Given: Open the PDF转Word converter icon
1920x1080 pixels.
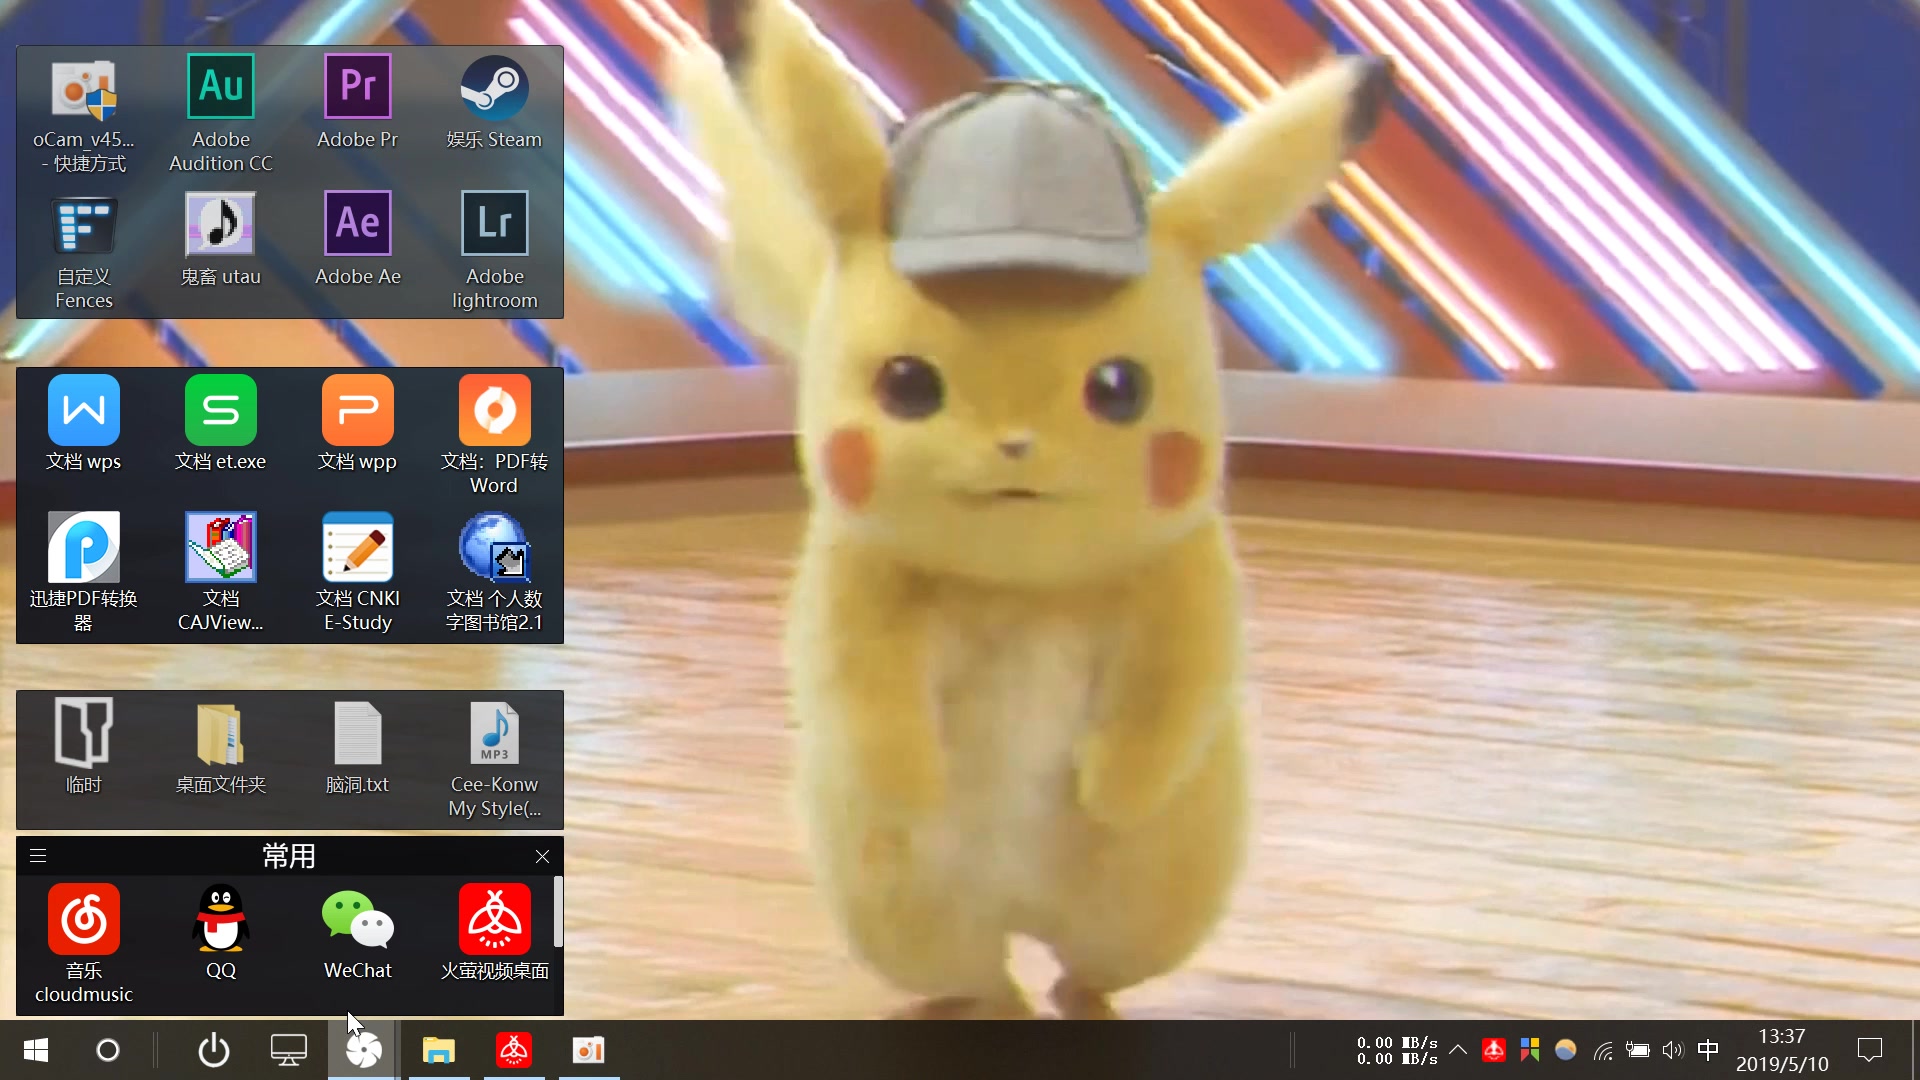Looking at the screenshot, I should (x=494, y=411).
